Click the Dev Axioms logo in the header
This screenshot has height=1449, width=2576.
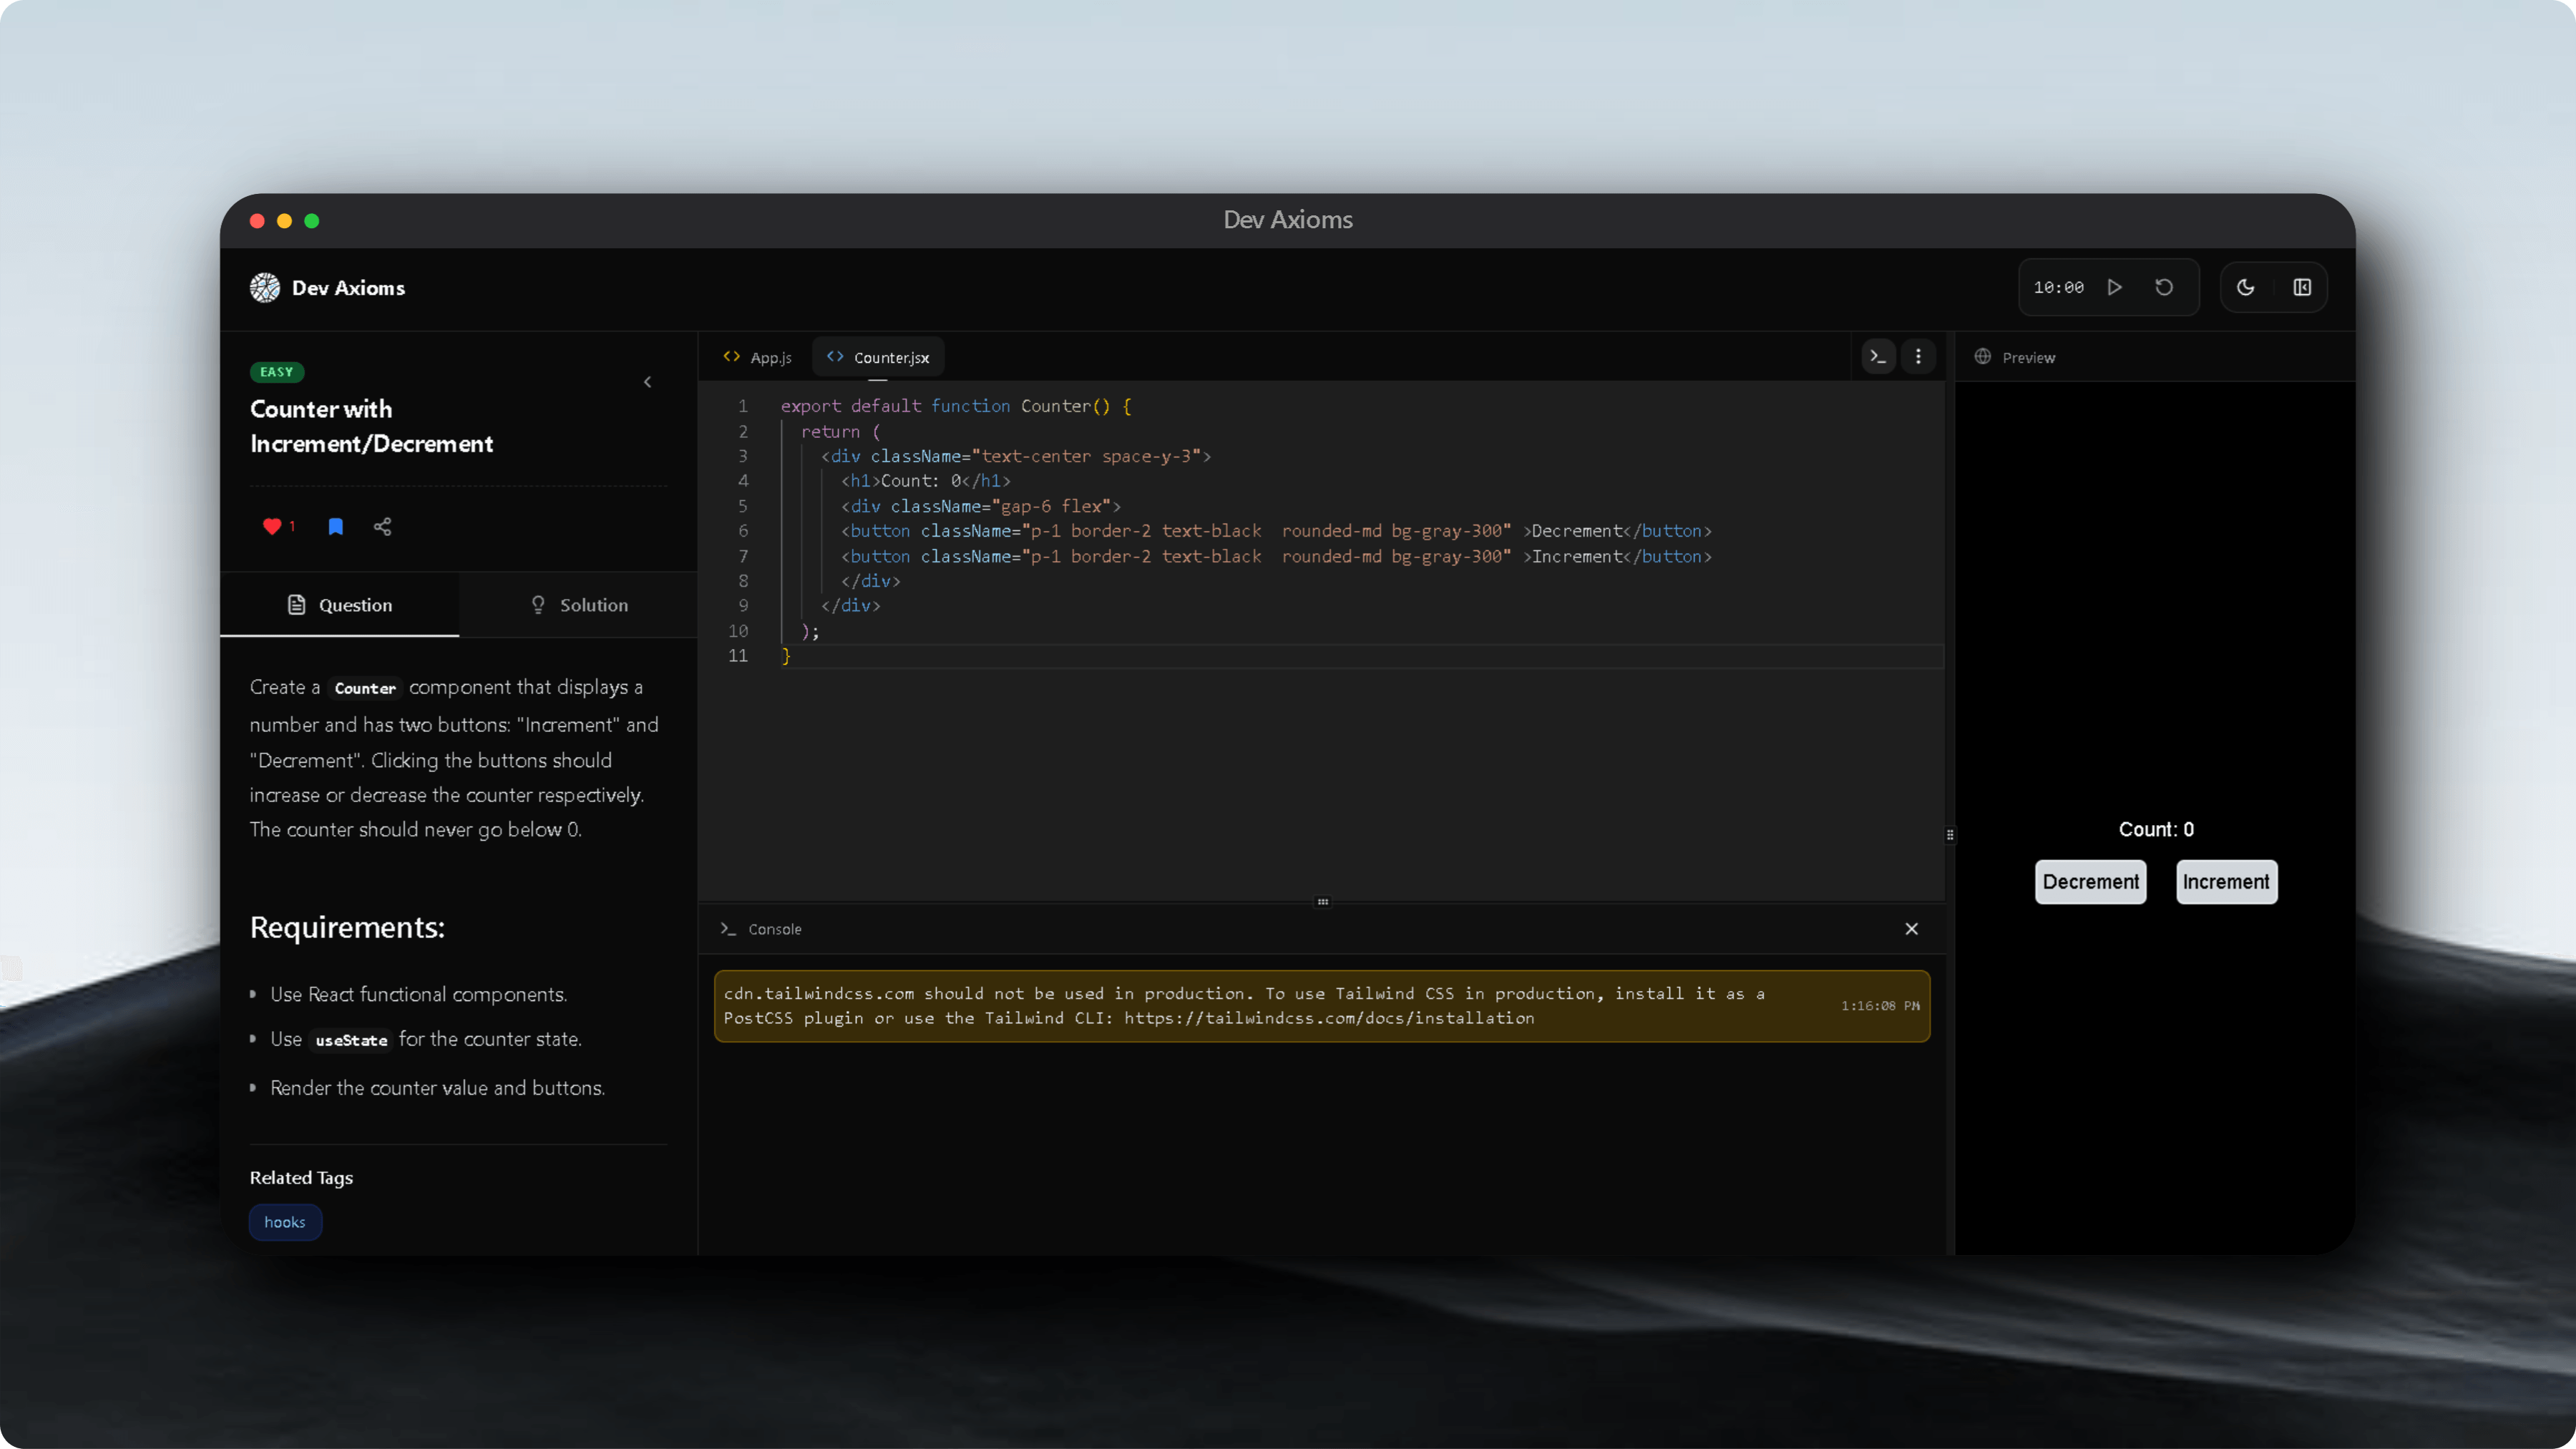264,287
